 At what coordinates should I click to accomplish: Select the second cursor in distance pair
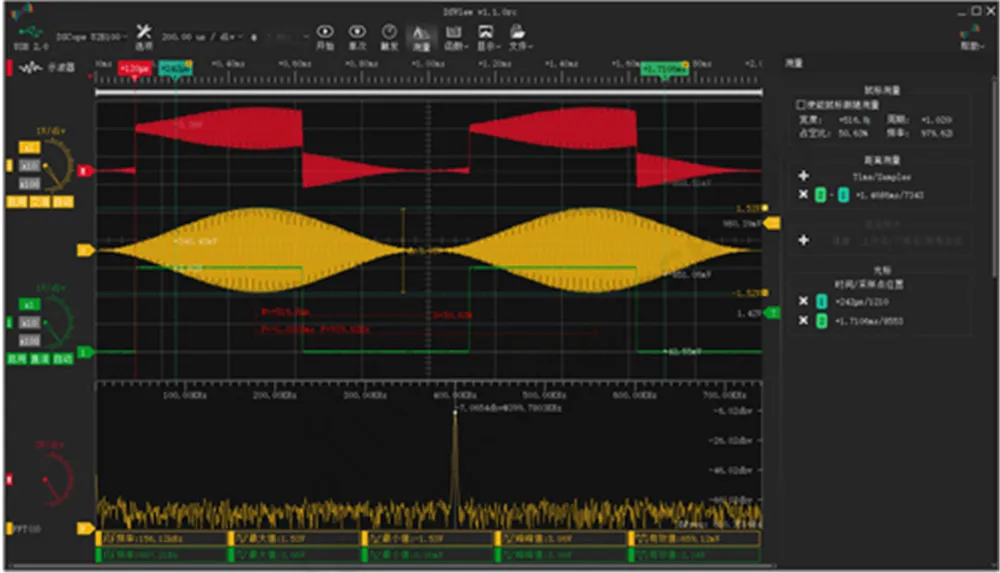point(843,195)
